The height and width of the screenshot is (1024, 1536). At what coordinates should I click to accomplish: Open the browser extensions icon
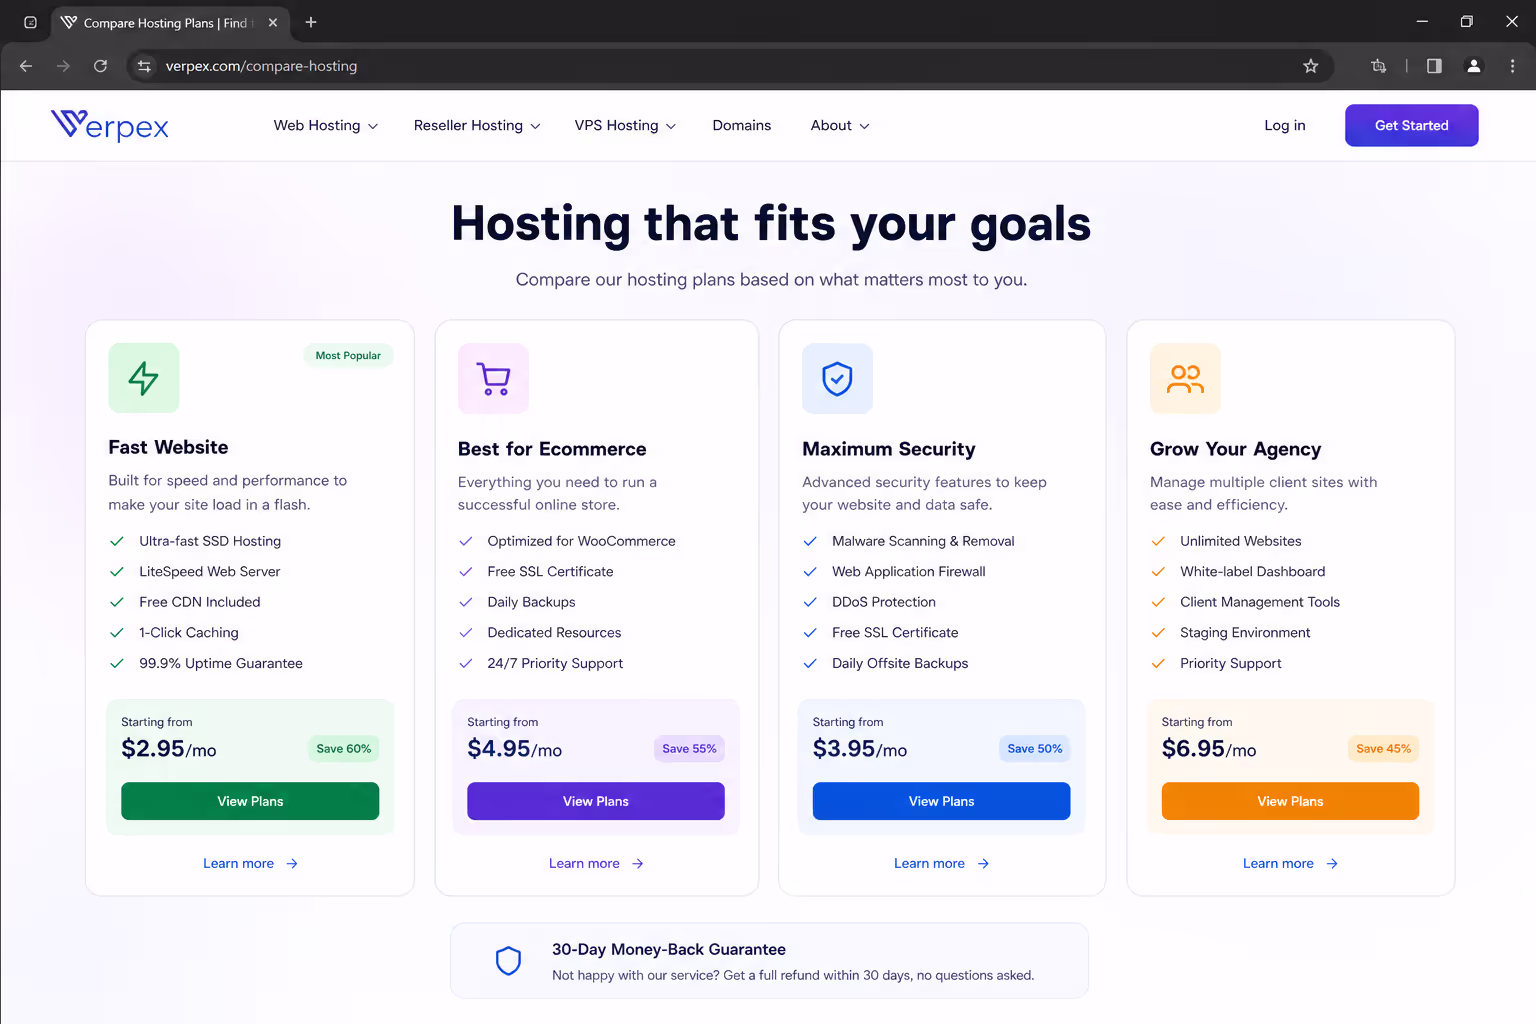tap(1379, 66)
